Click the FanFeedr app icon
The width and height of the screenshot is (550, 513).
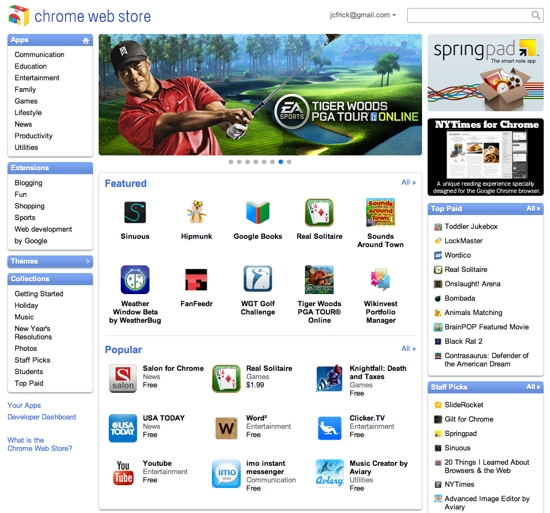pyautogui.click(x=196, y=279)
